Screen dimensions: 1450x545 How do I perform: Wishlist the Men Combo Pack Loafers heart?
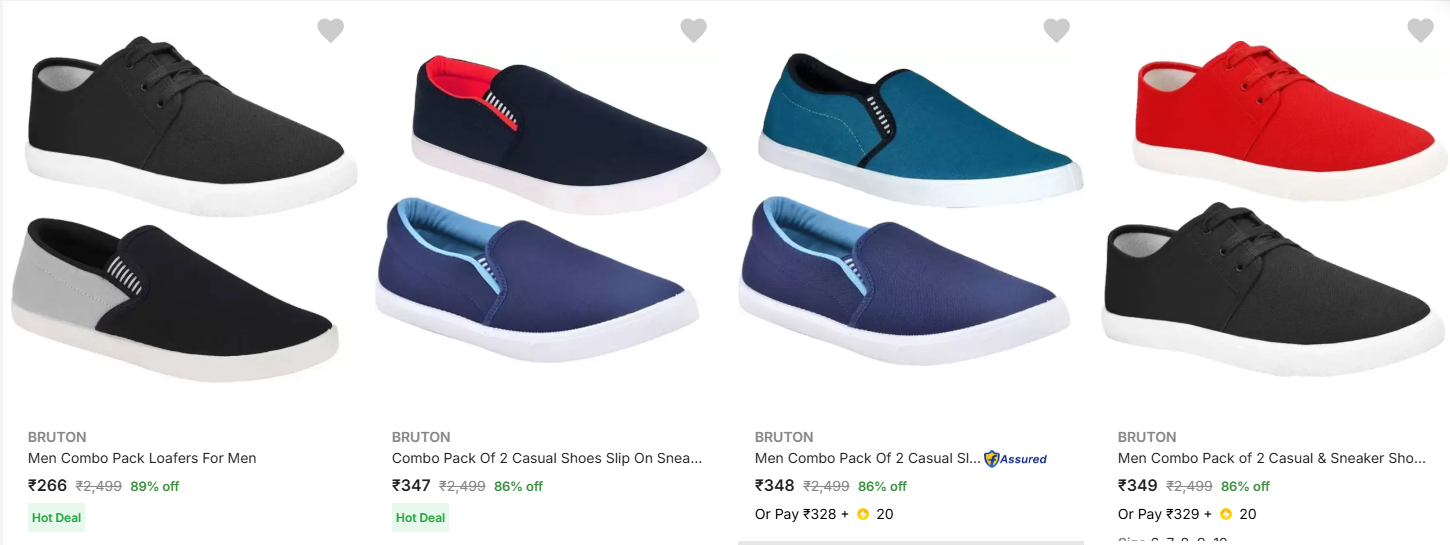pyautogui.click(x=330, y=31)
